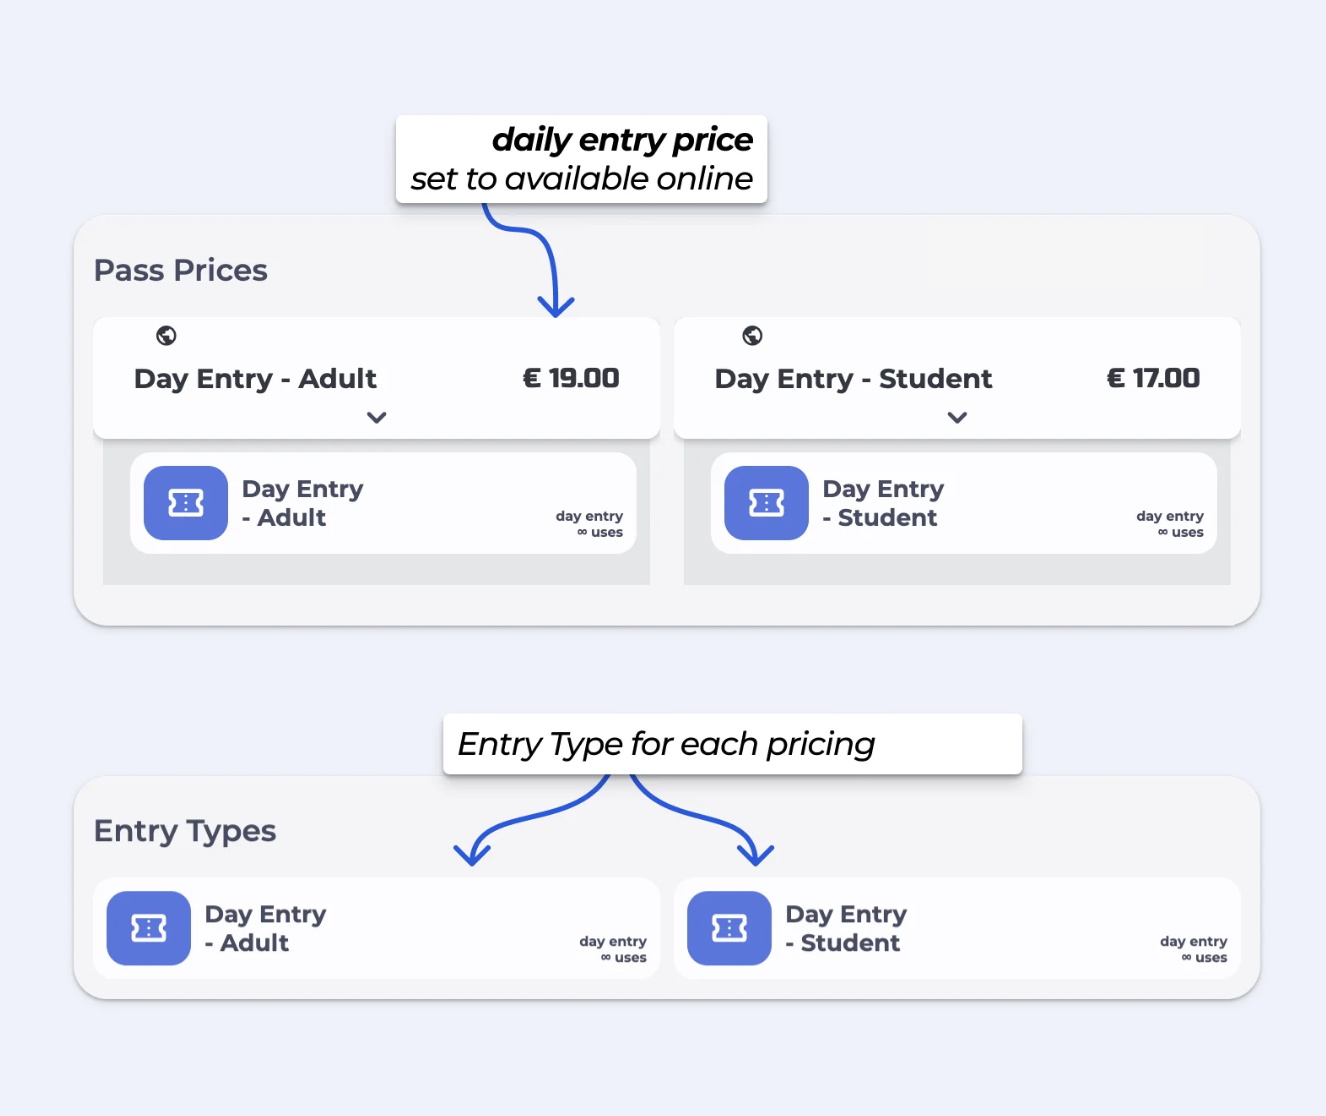The width and height of the screenshot is (1326, 1116).
Task: Open Day Entry - Adult pass title
Action: click(255, 379)
